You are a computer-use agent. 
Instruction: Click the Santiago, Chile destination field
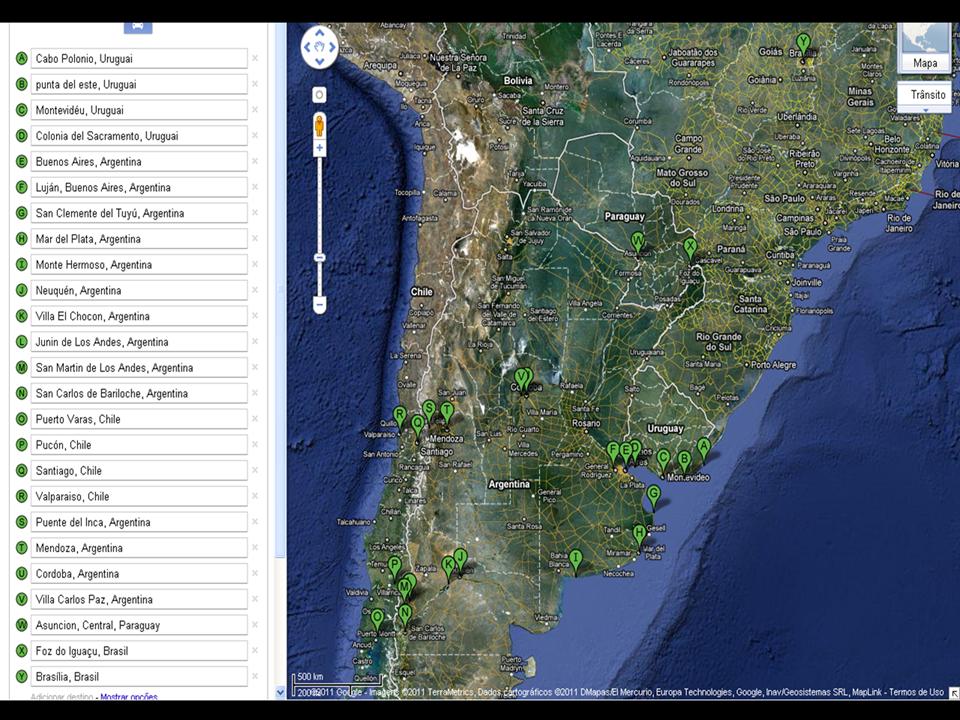(139, 471)
